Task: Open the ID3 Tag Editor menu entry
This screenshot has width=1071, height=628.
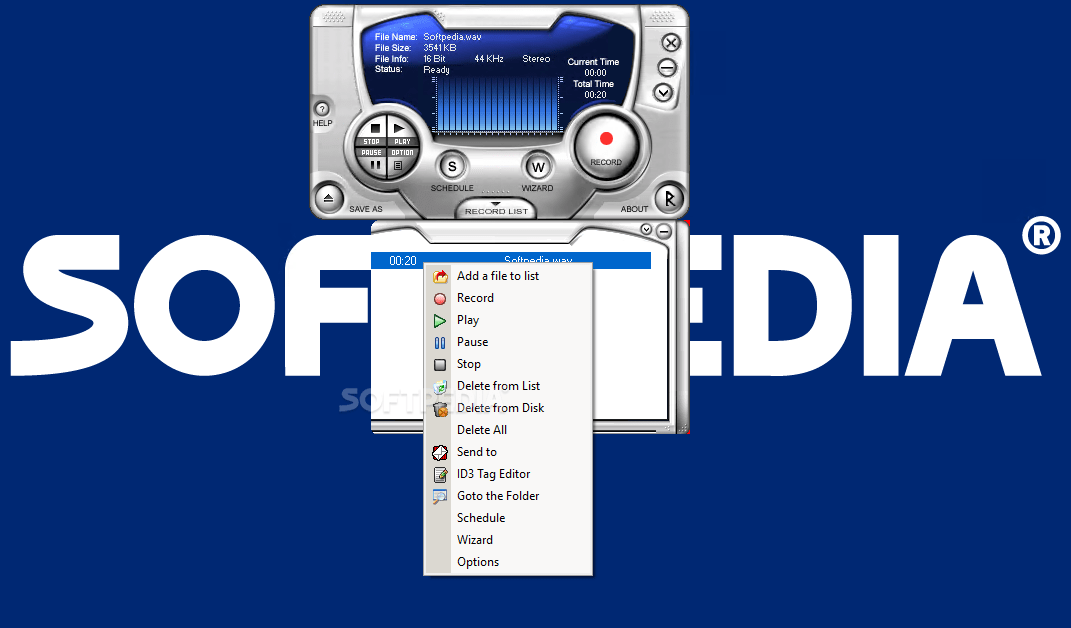Action: click(492, 473)
